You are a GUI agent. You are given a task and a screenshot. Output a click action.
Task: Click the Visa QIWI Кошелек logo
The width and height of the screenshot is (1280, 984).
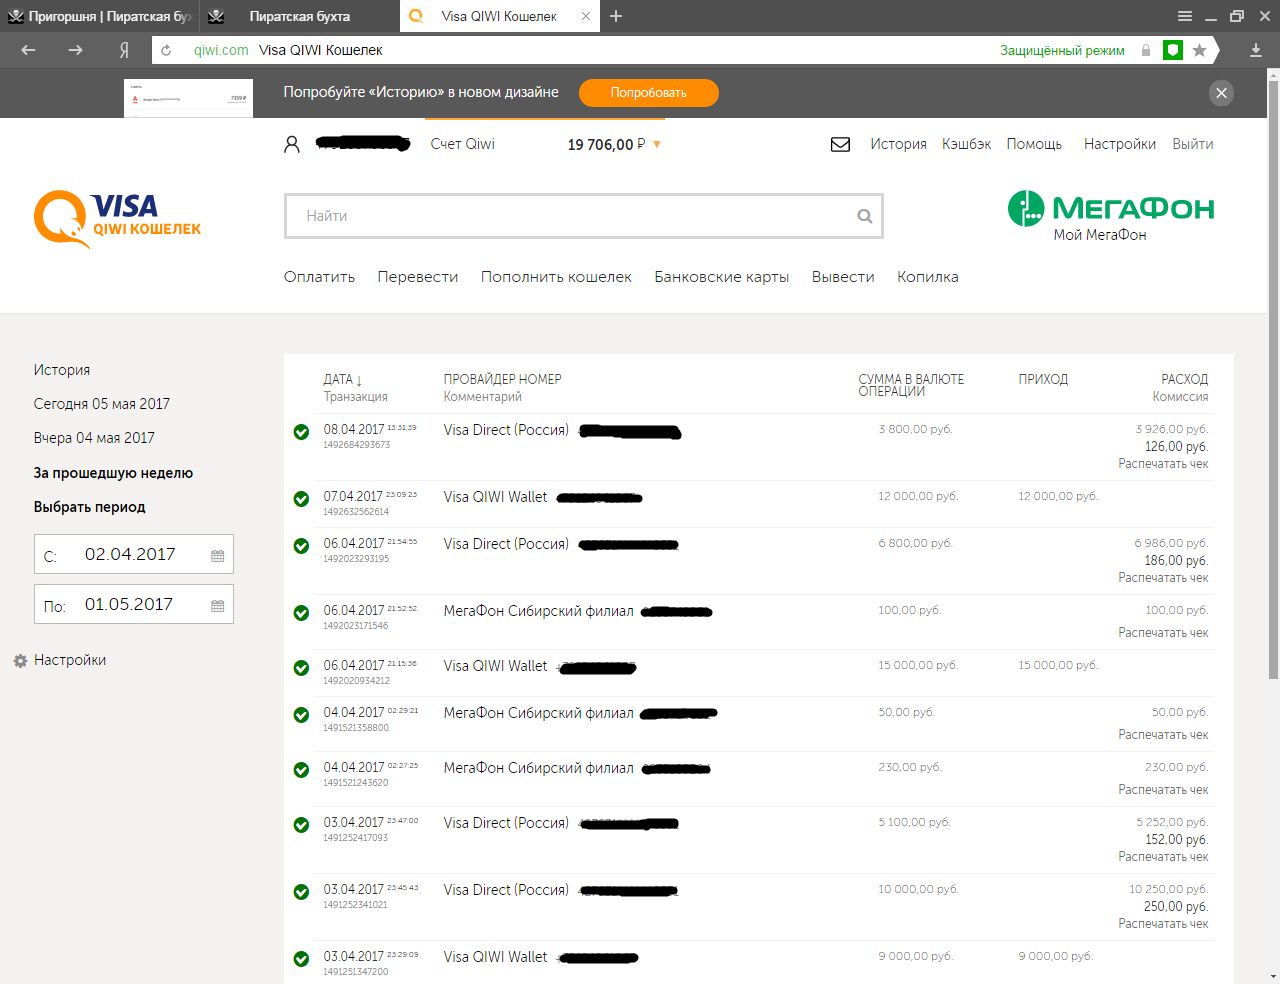click(x=117, y=219)
